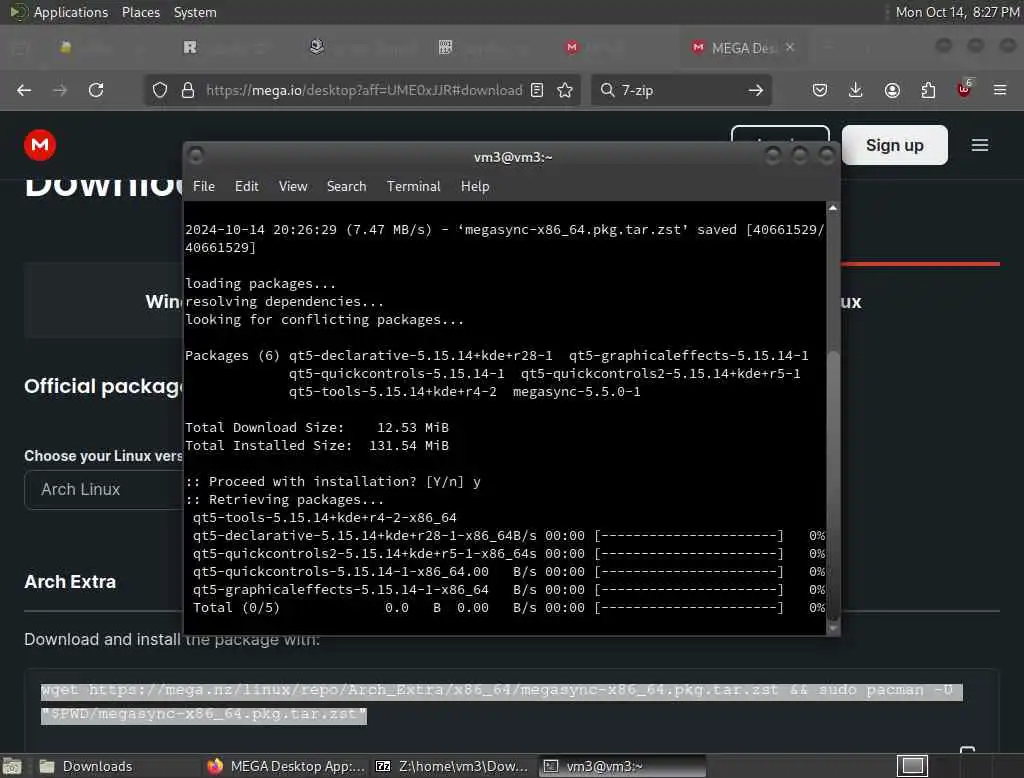Open terminal Help menu

click(475, 187)
